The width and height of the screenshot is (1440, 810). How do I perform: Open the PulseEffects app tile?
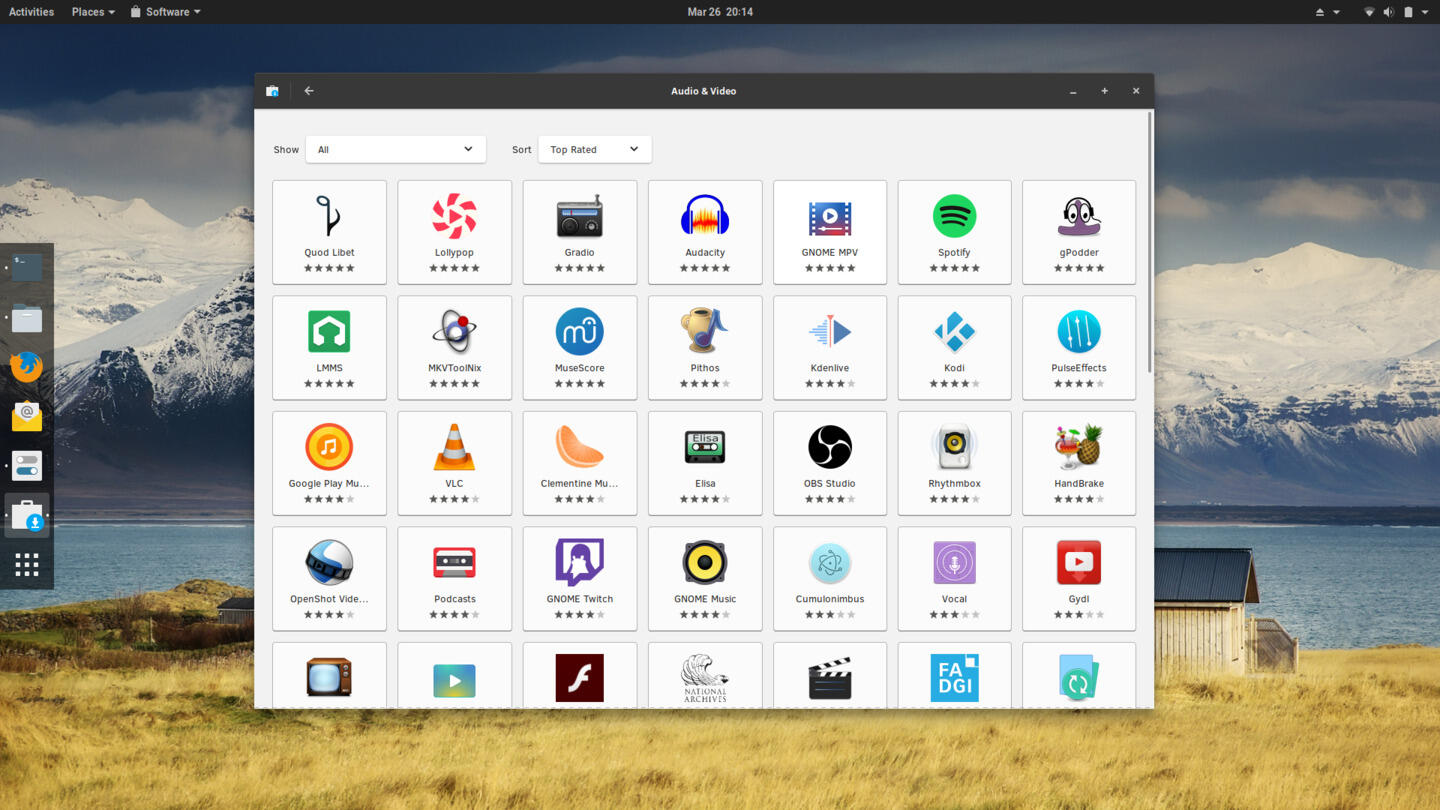(1079, 347)
